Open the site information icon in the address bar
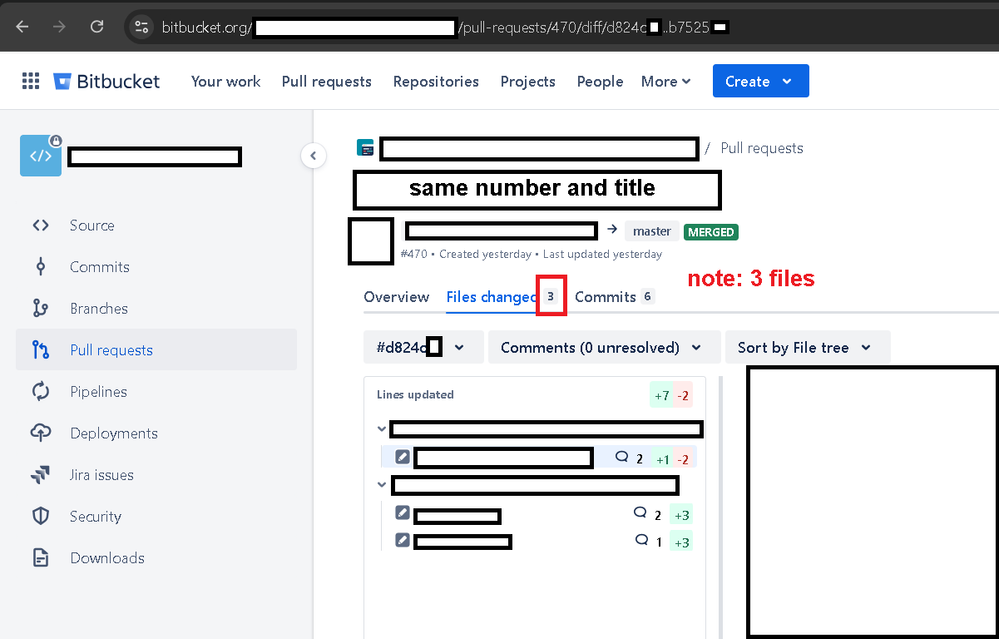Screen dimensions: 999x639 [x=141, y=27]
